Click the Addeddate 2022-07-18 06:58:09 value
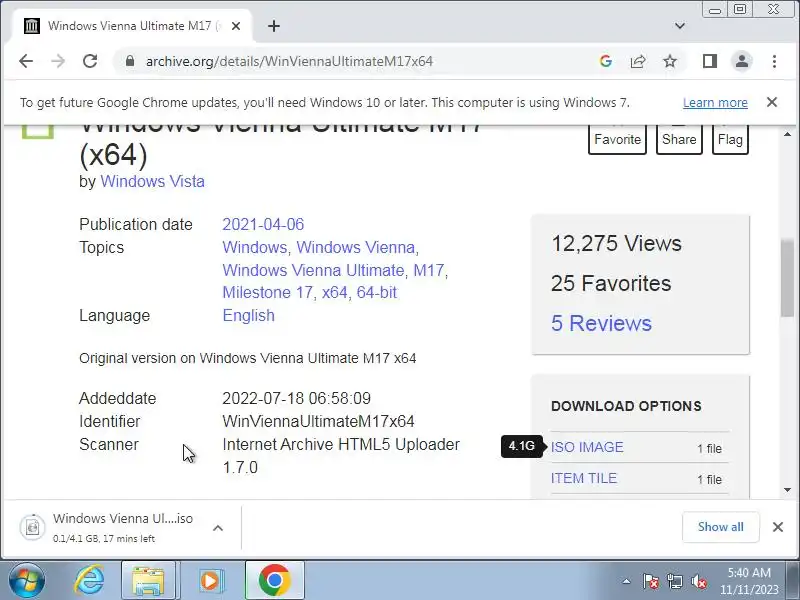The height and width of the screenshot is (600, 800). (x=296, y=398)
